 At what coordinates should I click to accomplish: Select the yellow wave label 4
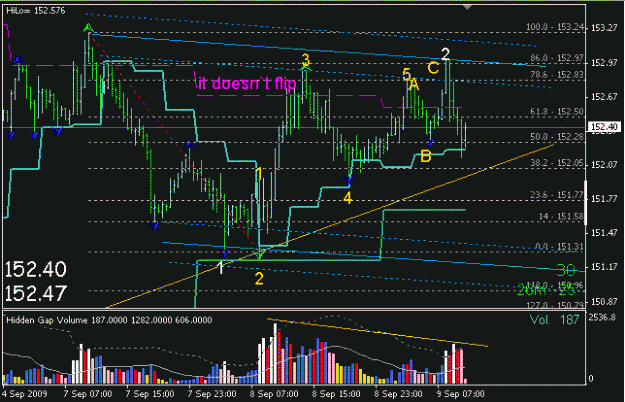348,198
